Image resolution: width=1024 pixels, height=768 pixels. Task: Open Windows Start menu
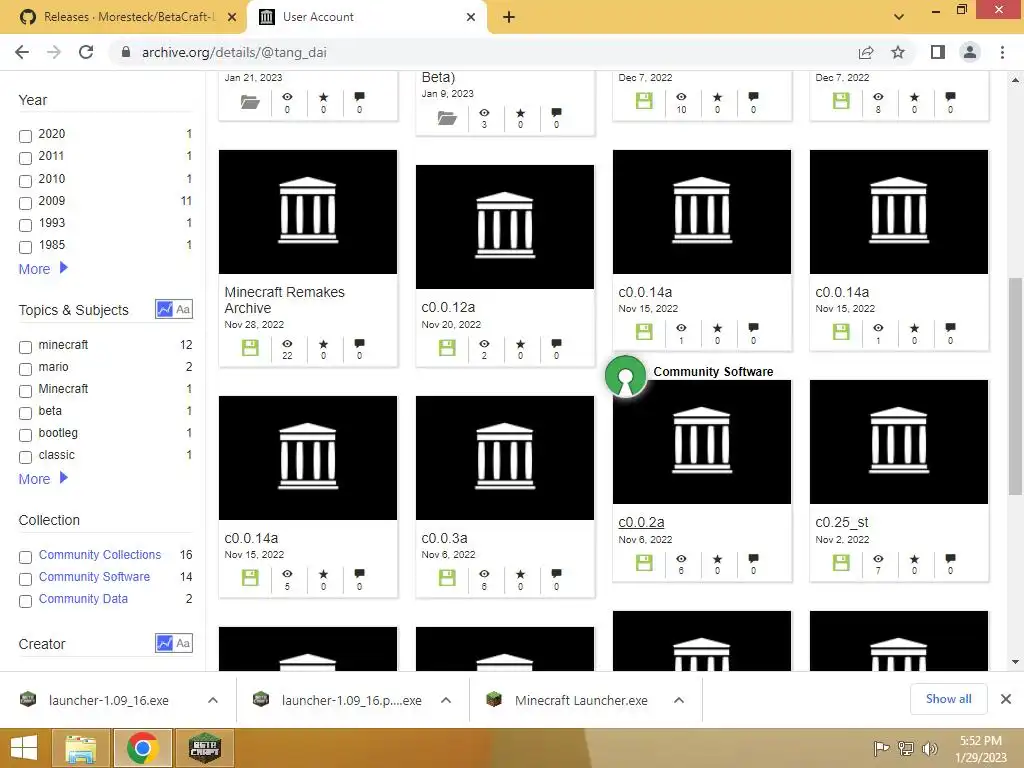(24, 748)
